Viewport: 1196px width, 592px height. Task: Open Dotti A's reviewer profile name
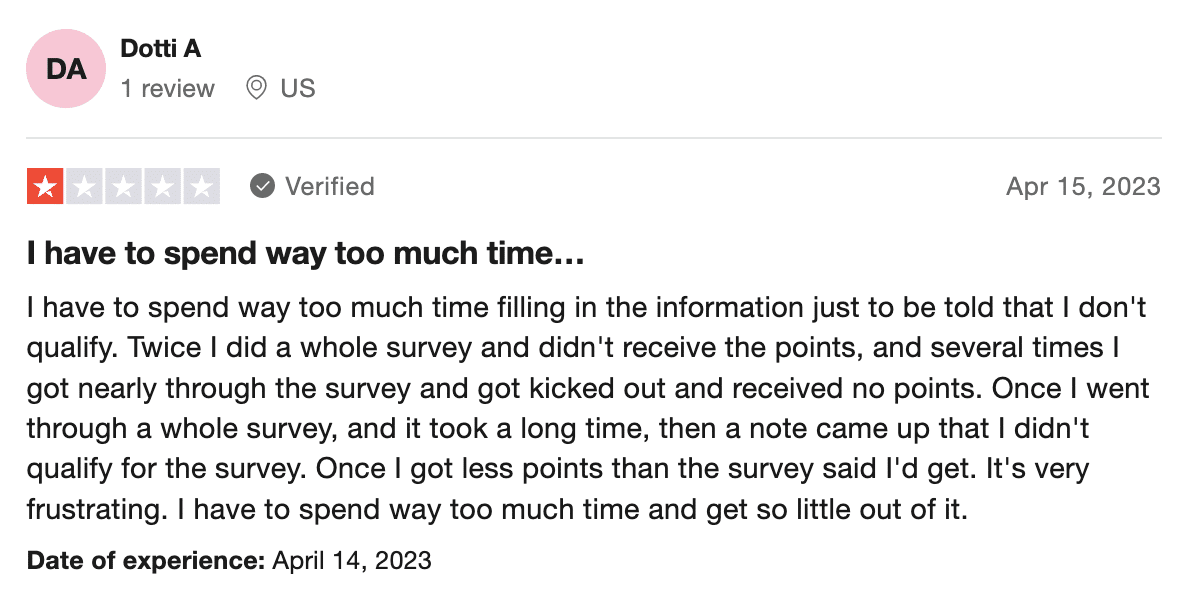(x=160, y=49)
